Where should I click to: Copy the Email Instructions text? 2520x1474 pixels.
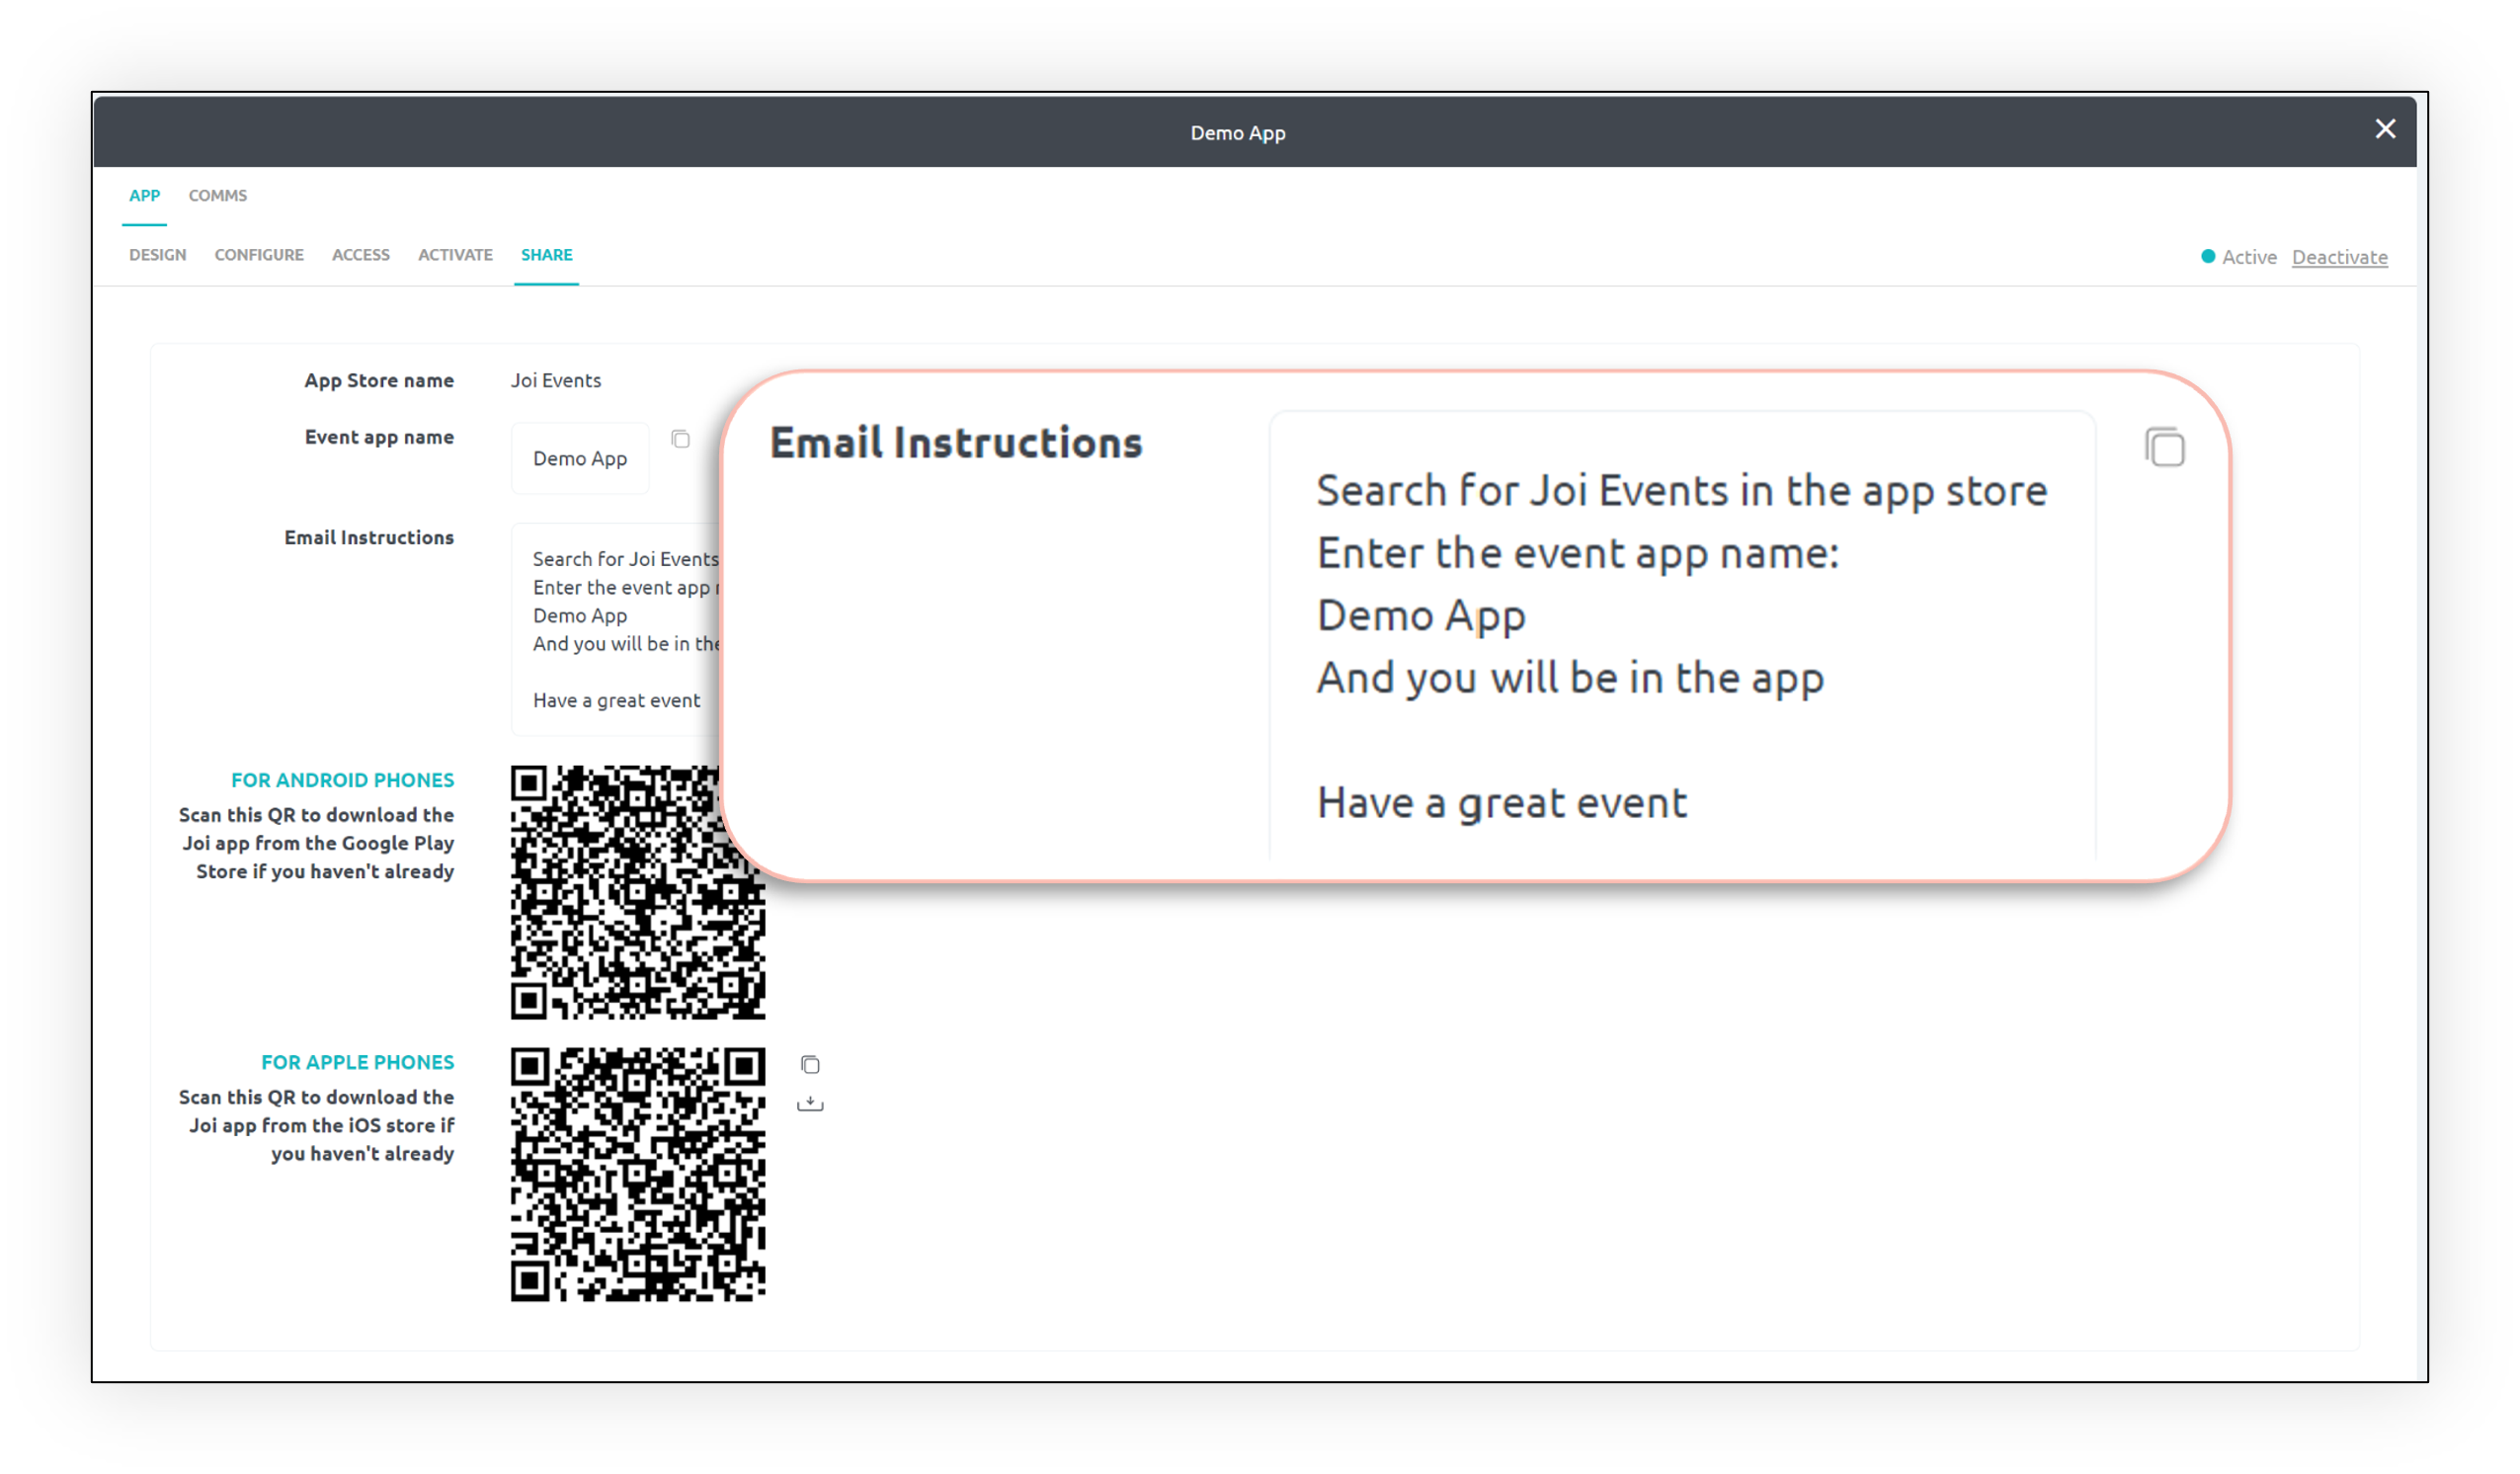point(2164,447)
